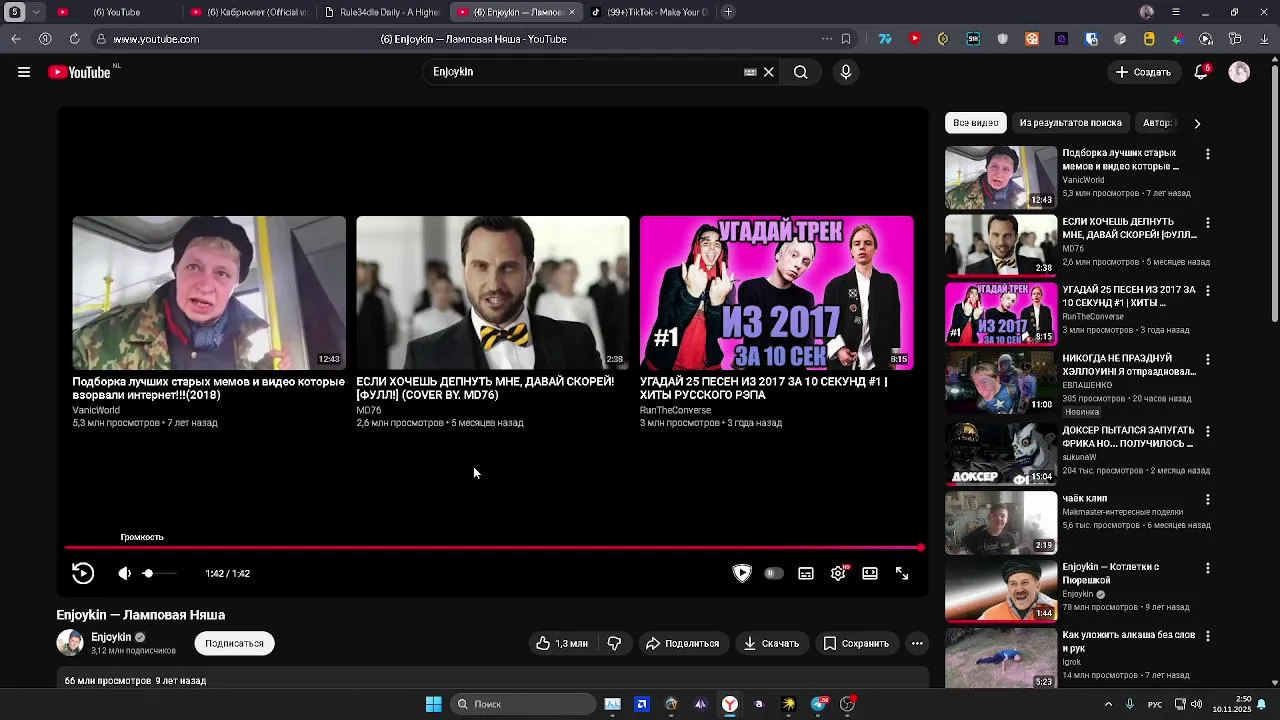The image size is (1280, 720).
Task: Open endscreen video УГАДАЙ 25 ПЕСЕН
Action: 777,292
